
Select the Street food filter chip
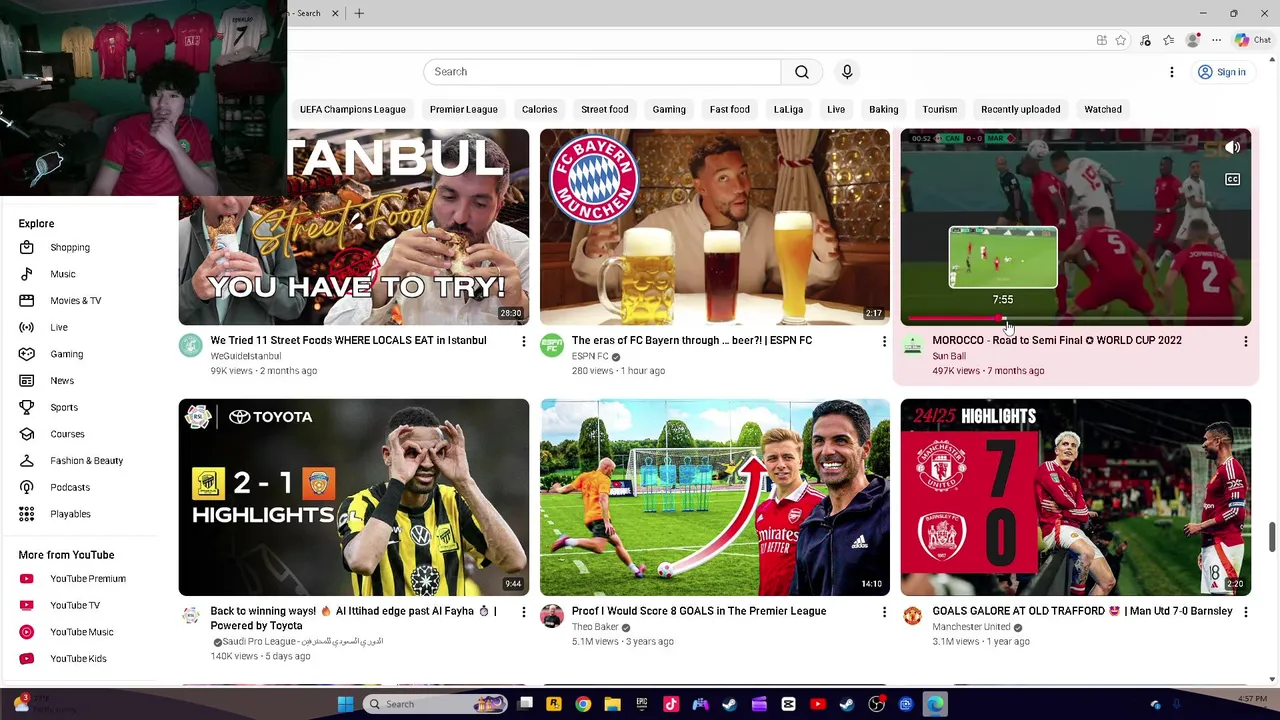click(604, 109)
